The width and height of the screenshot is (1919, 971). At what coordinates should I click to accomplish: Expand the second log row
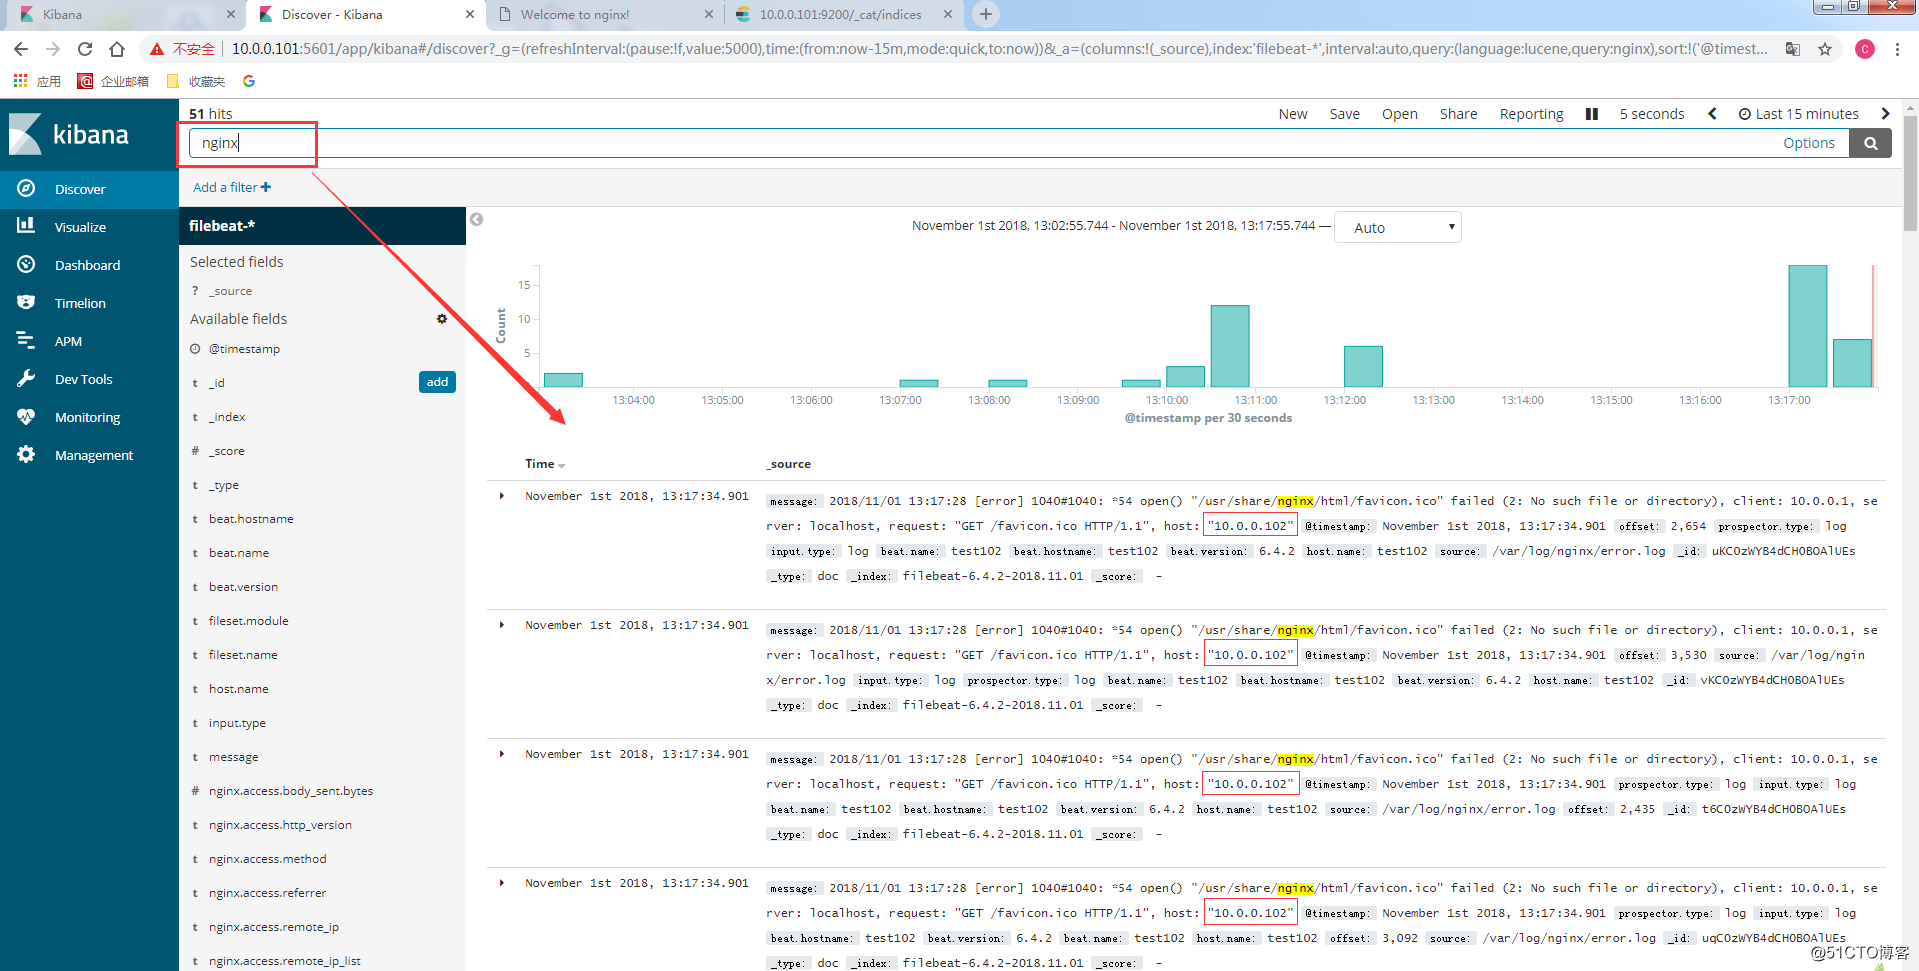pos(502,625)
